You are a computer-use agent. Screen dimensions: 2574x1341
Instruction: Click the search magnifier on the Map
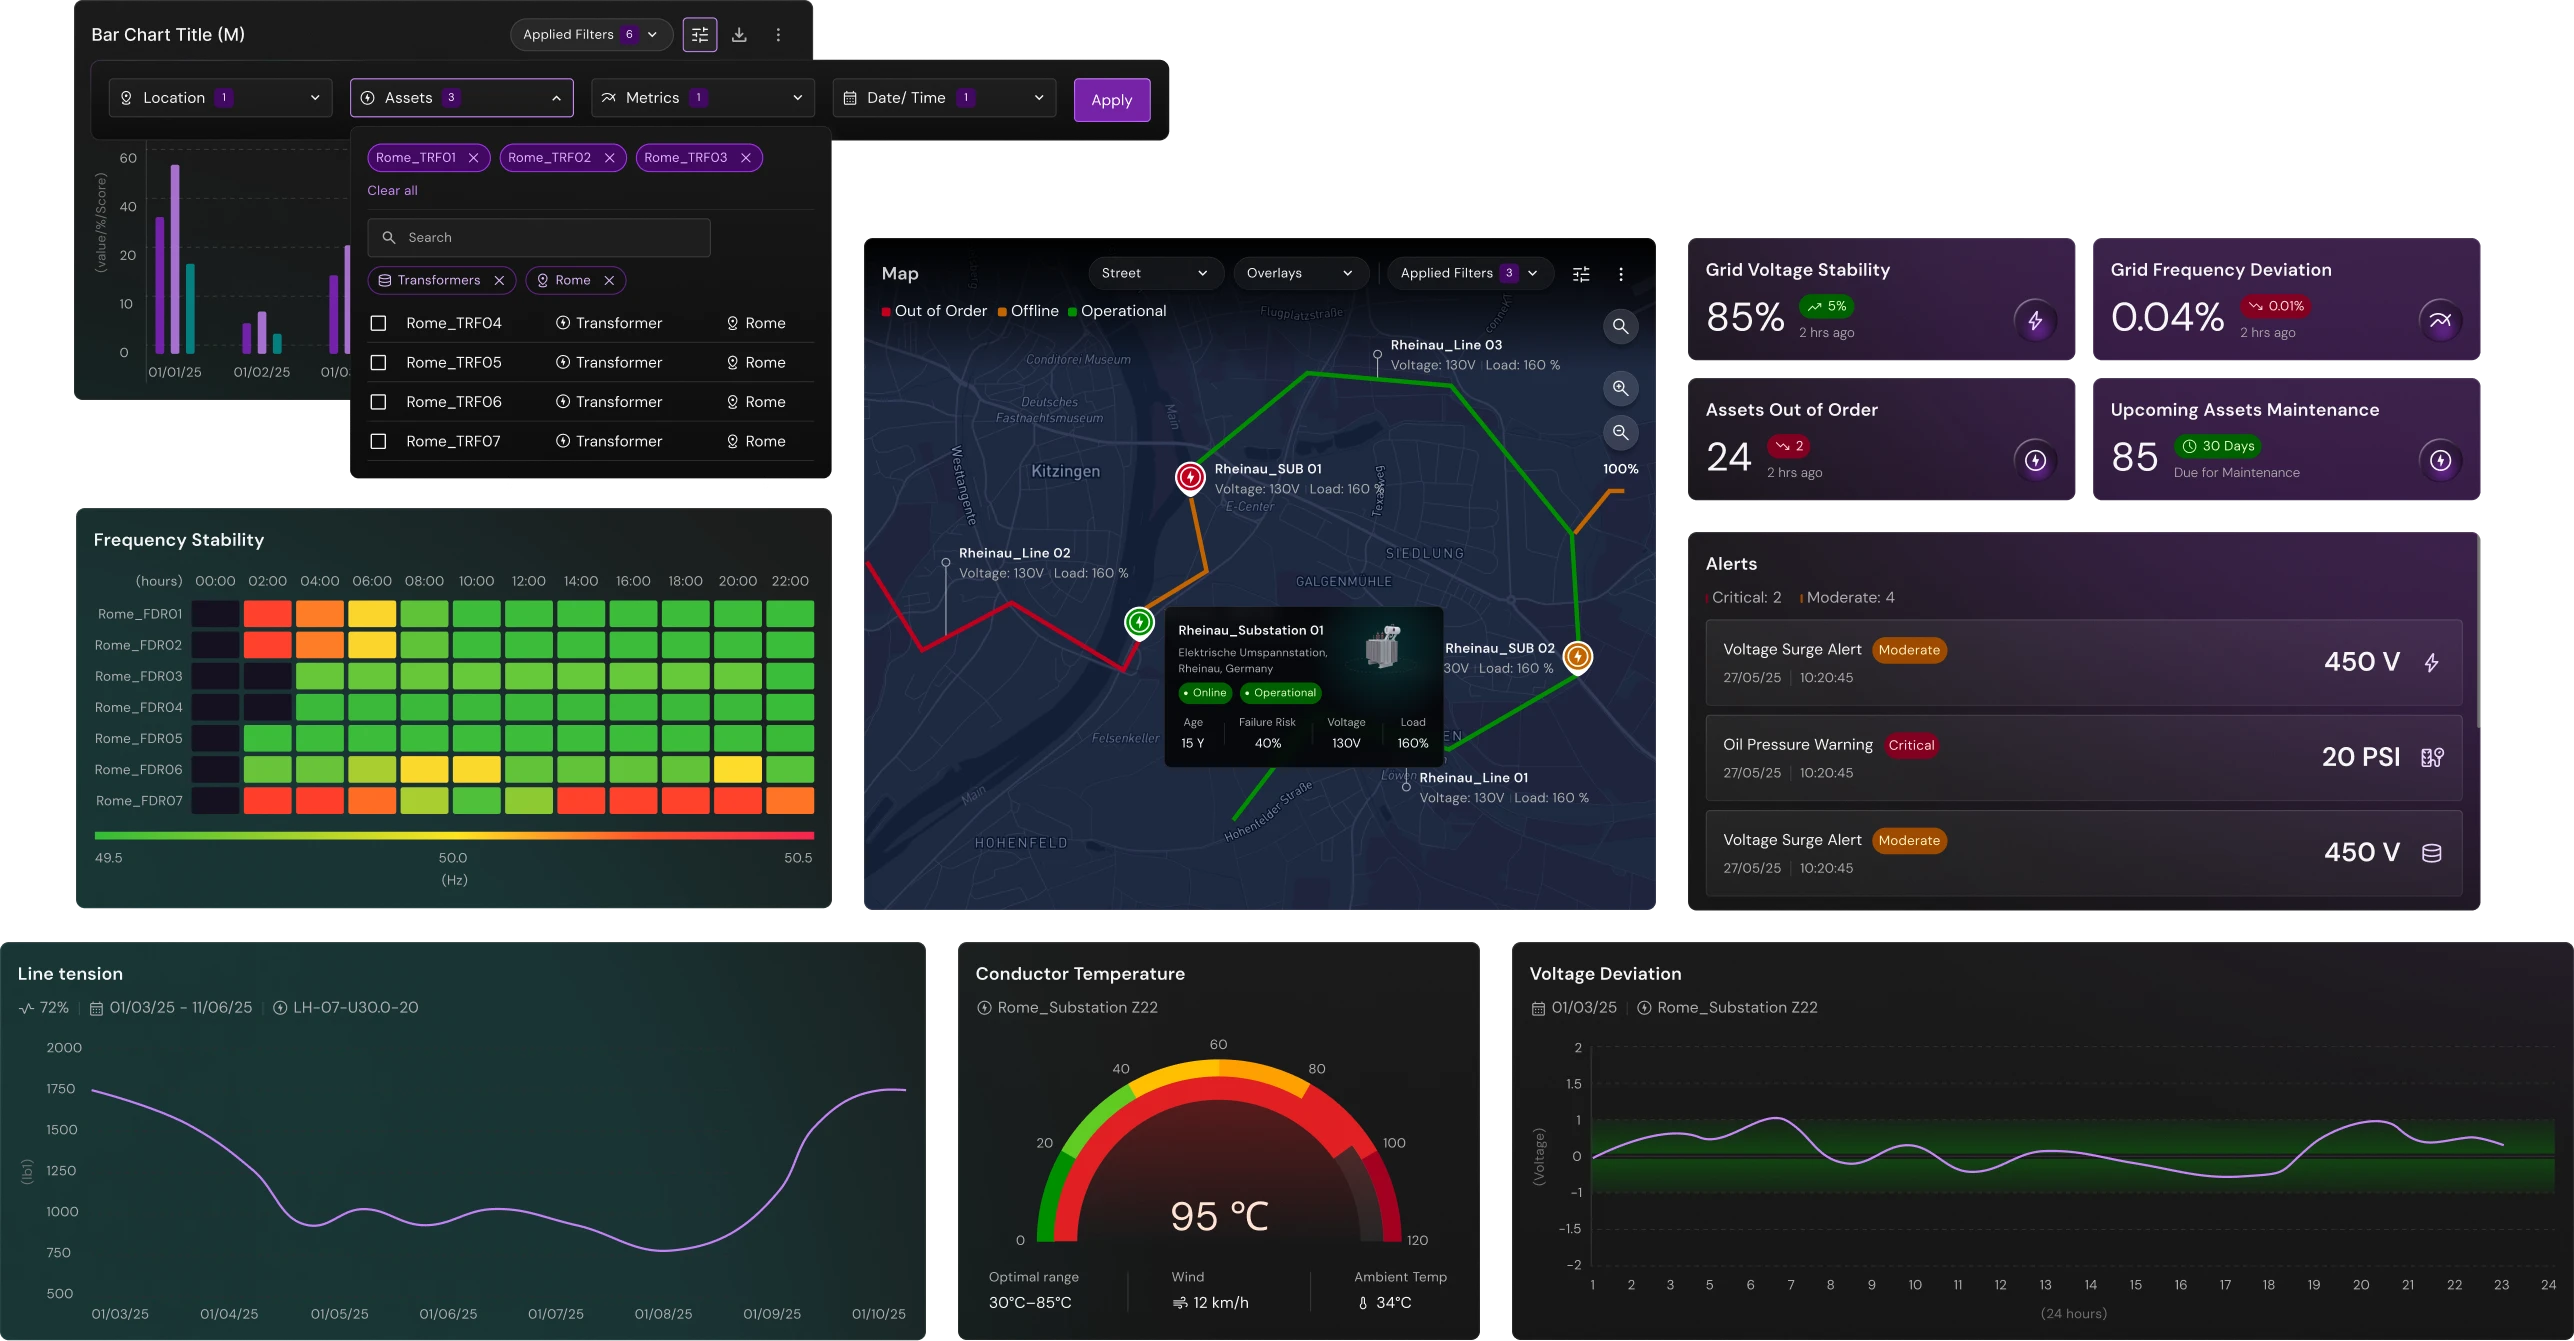click(x=1620, y=326)
